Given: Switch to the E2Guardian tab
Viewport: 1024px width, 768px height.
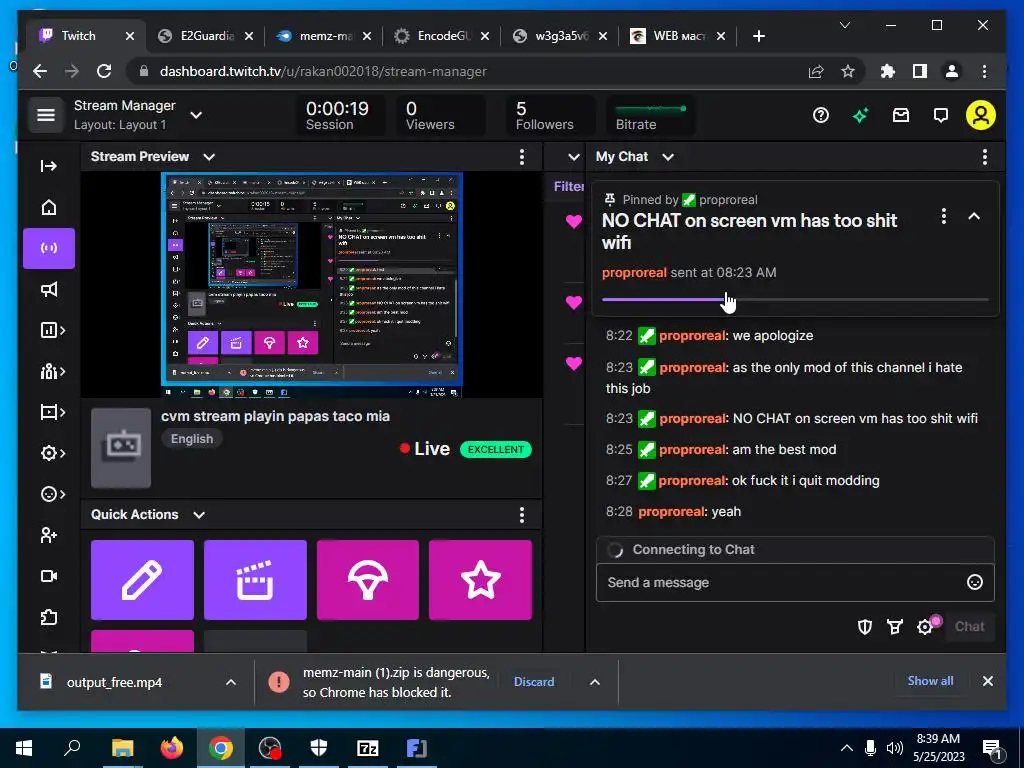Looking at the screenshot, I should point(205,36).
